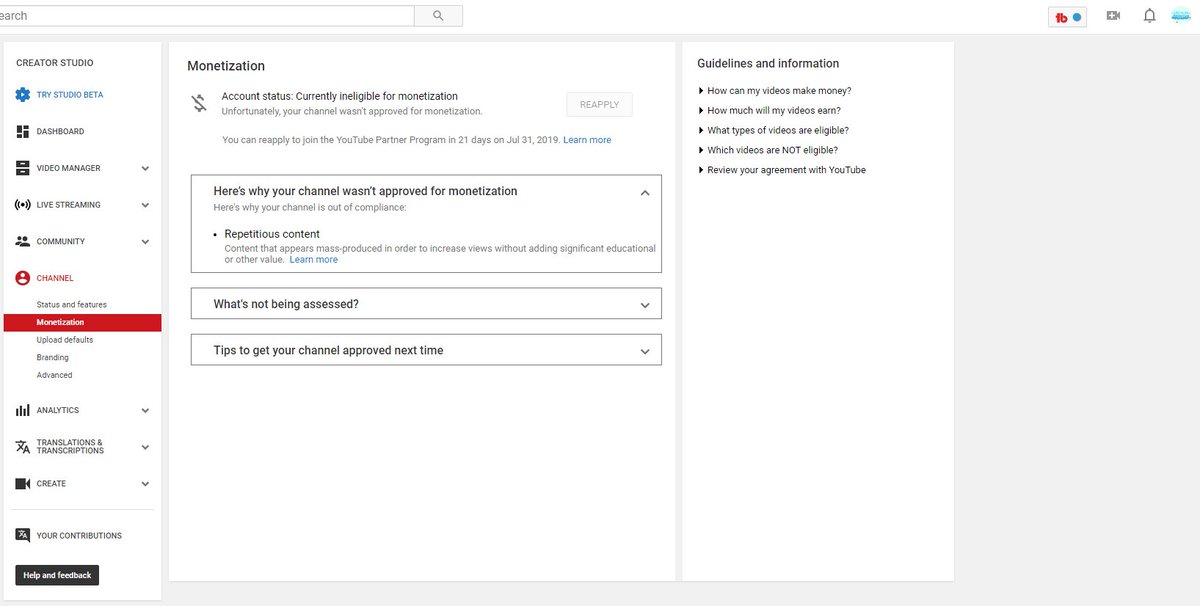The image size is (1200, 606).
Task: Click the Creator Studio heading
Action: [55, 63]
